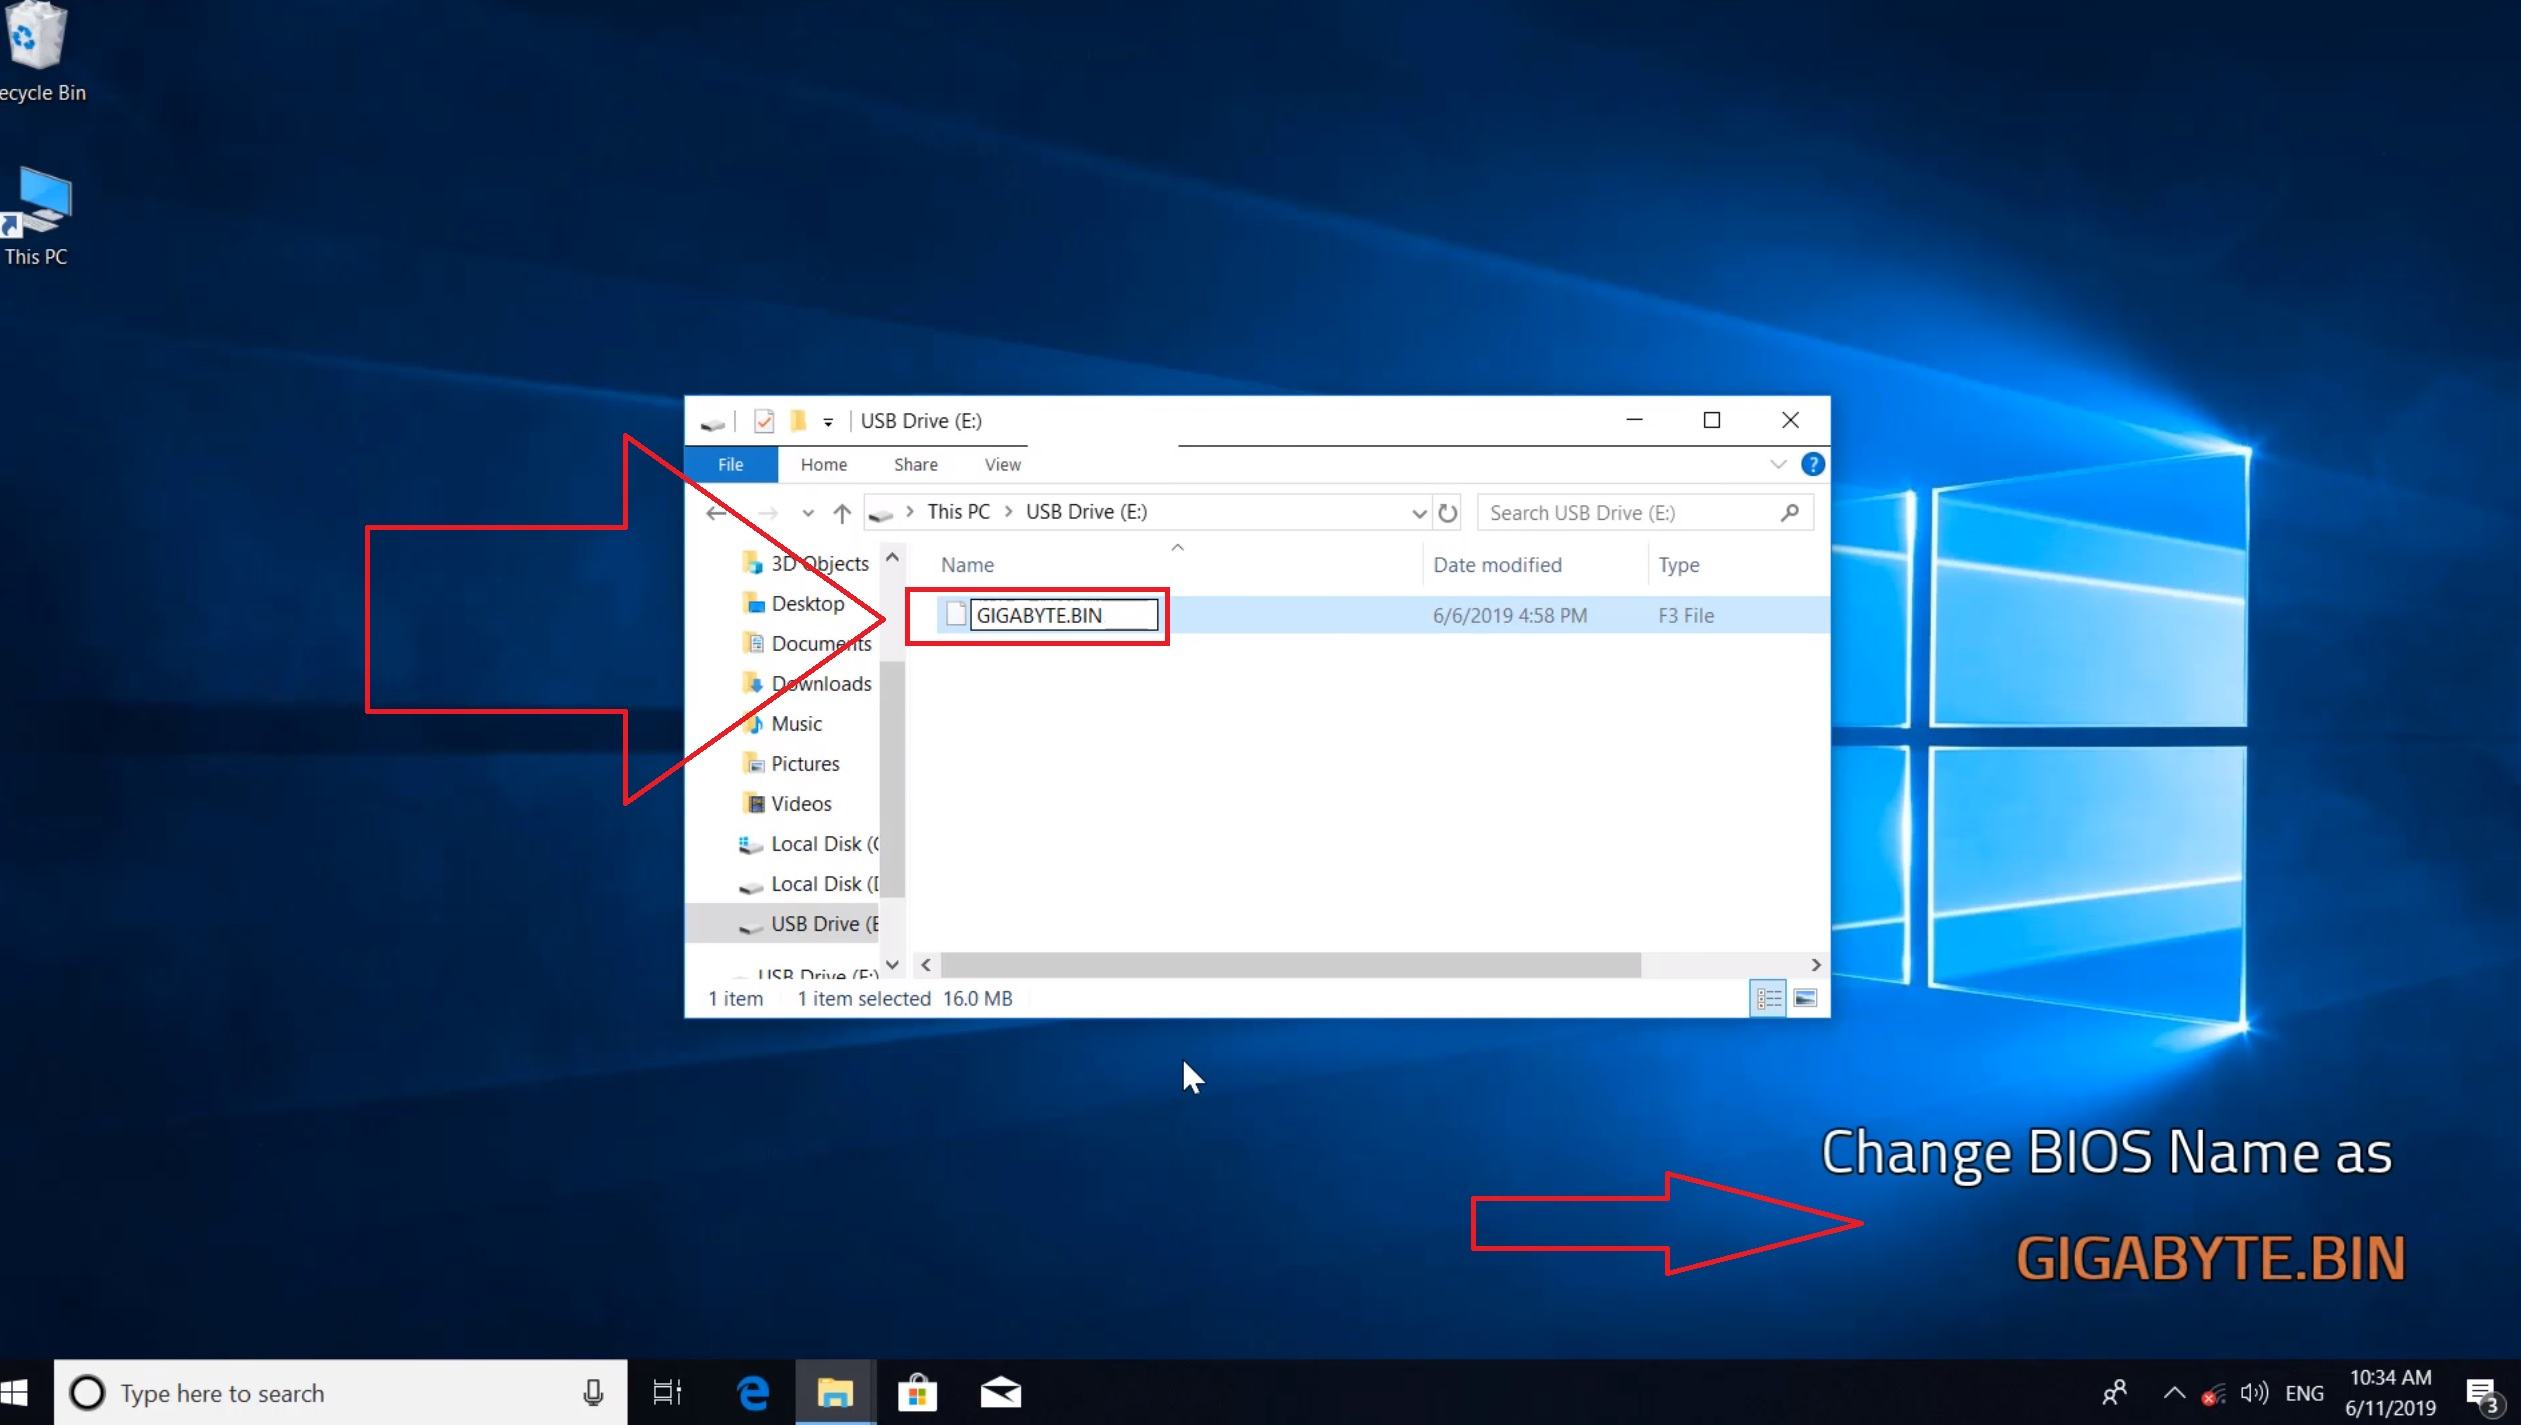Open the Customize Quick Access Toolbar dropdown
2521x1425 pixels.
(x=828, y=422)
